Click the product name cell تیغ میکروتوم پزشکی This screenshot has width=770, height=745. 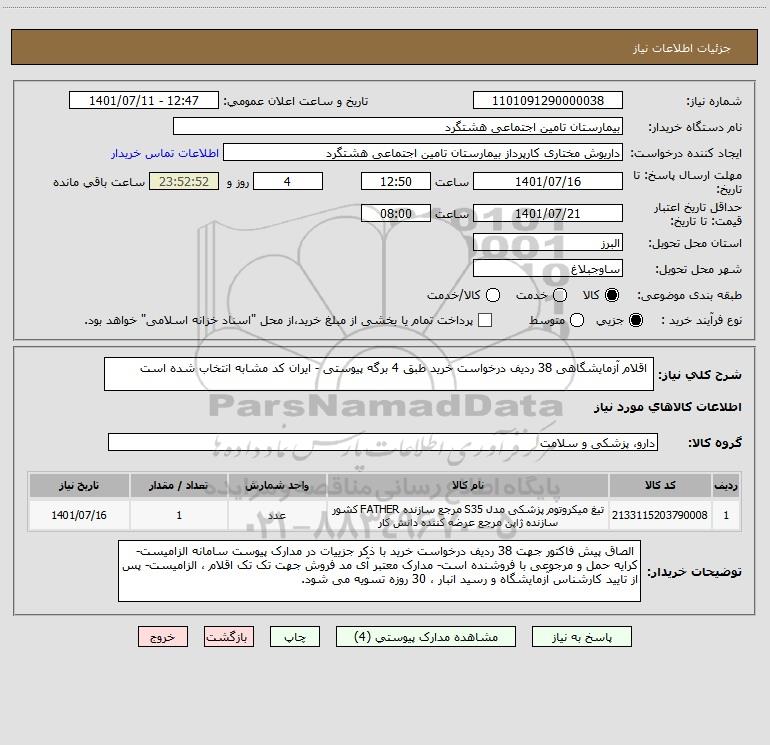click(x=468, y=515)
